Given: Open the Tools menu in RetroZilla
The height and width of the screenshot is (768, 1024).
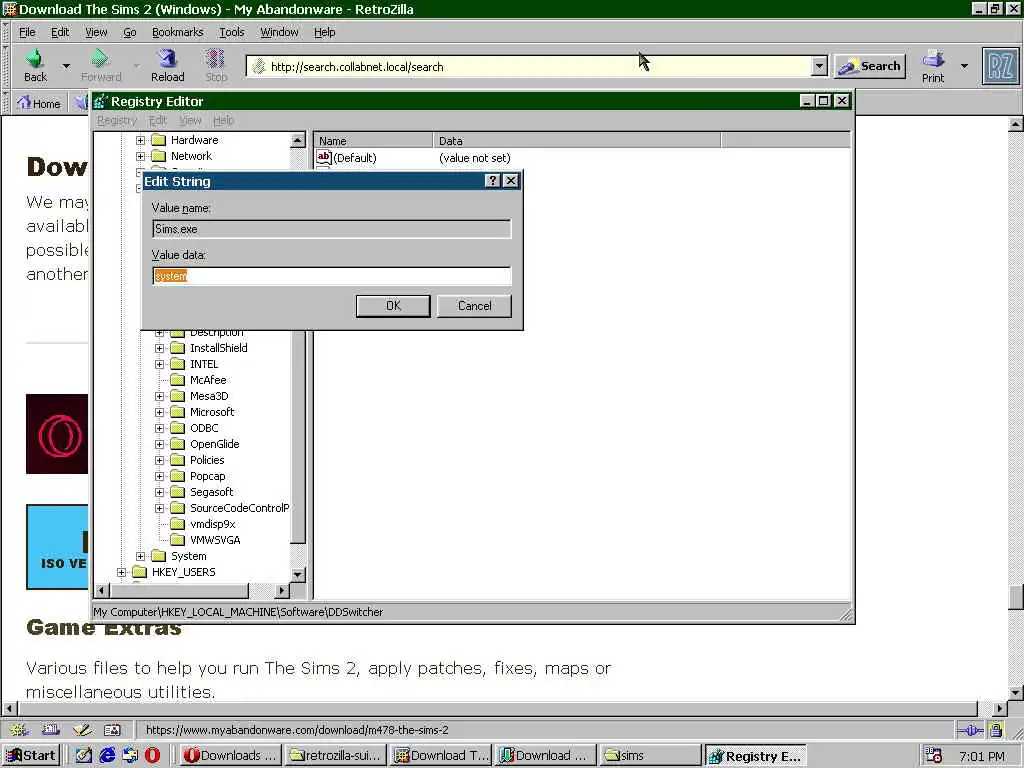Looking at the screenshot, I should 232,32.
